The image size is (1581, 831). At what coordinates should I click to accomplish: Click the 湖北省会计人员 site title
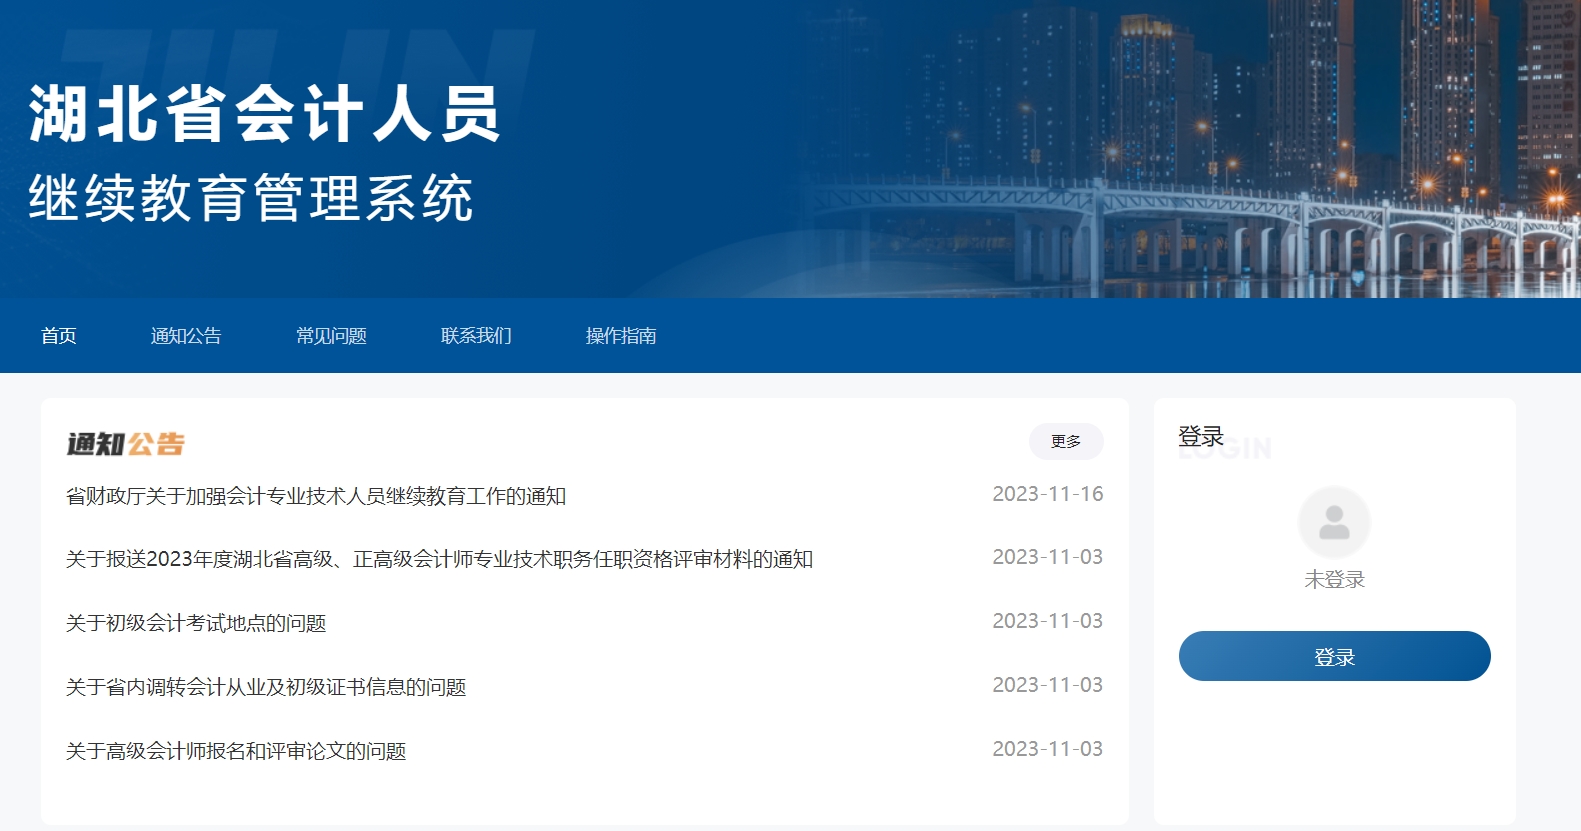tap(264, 114)
